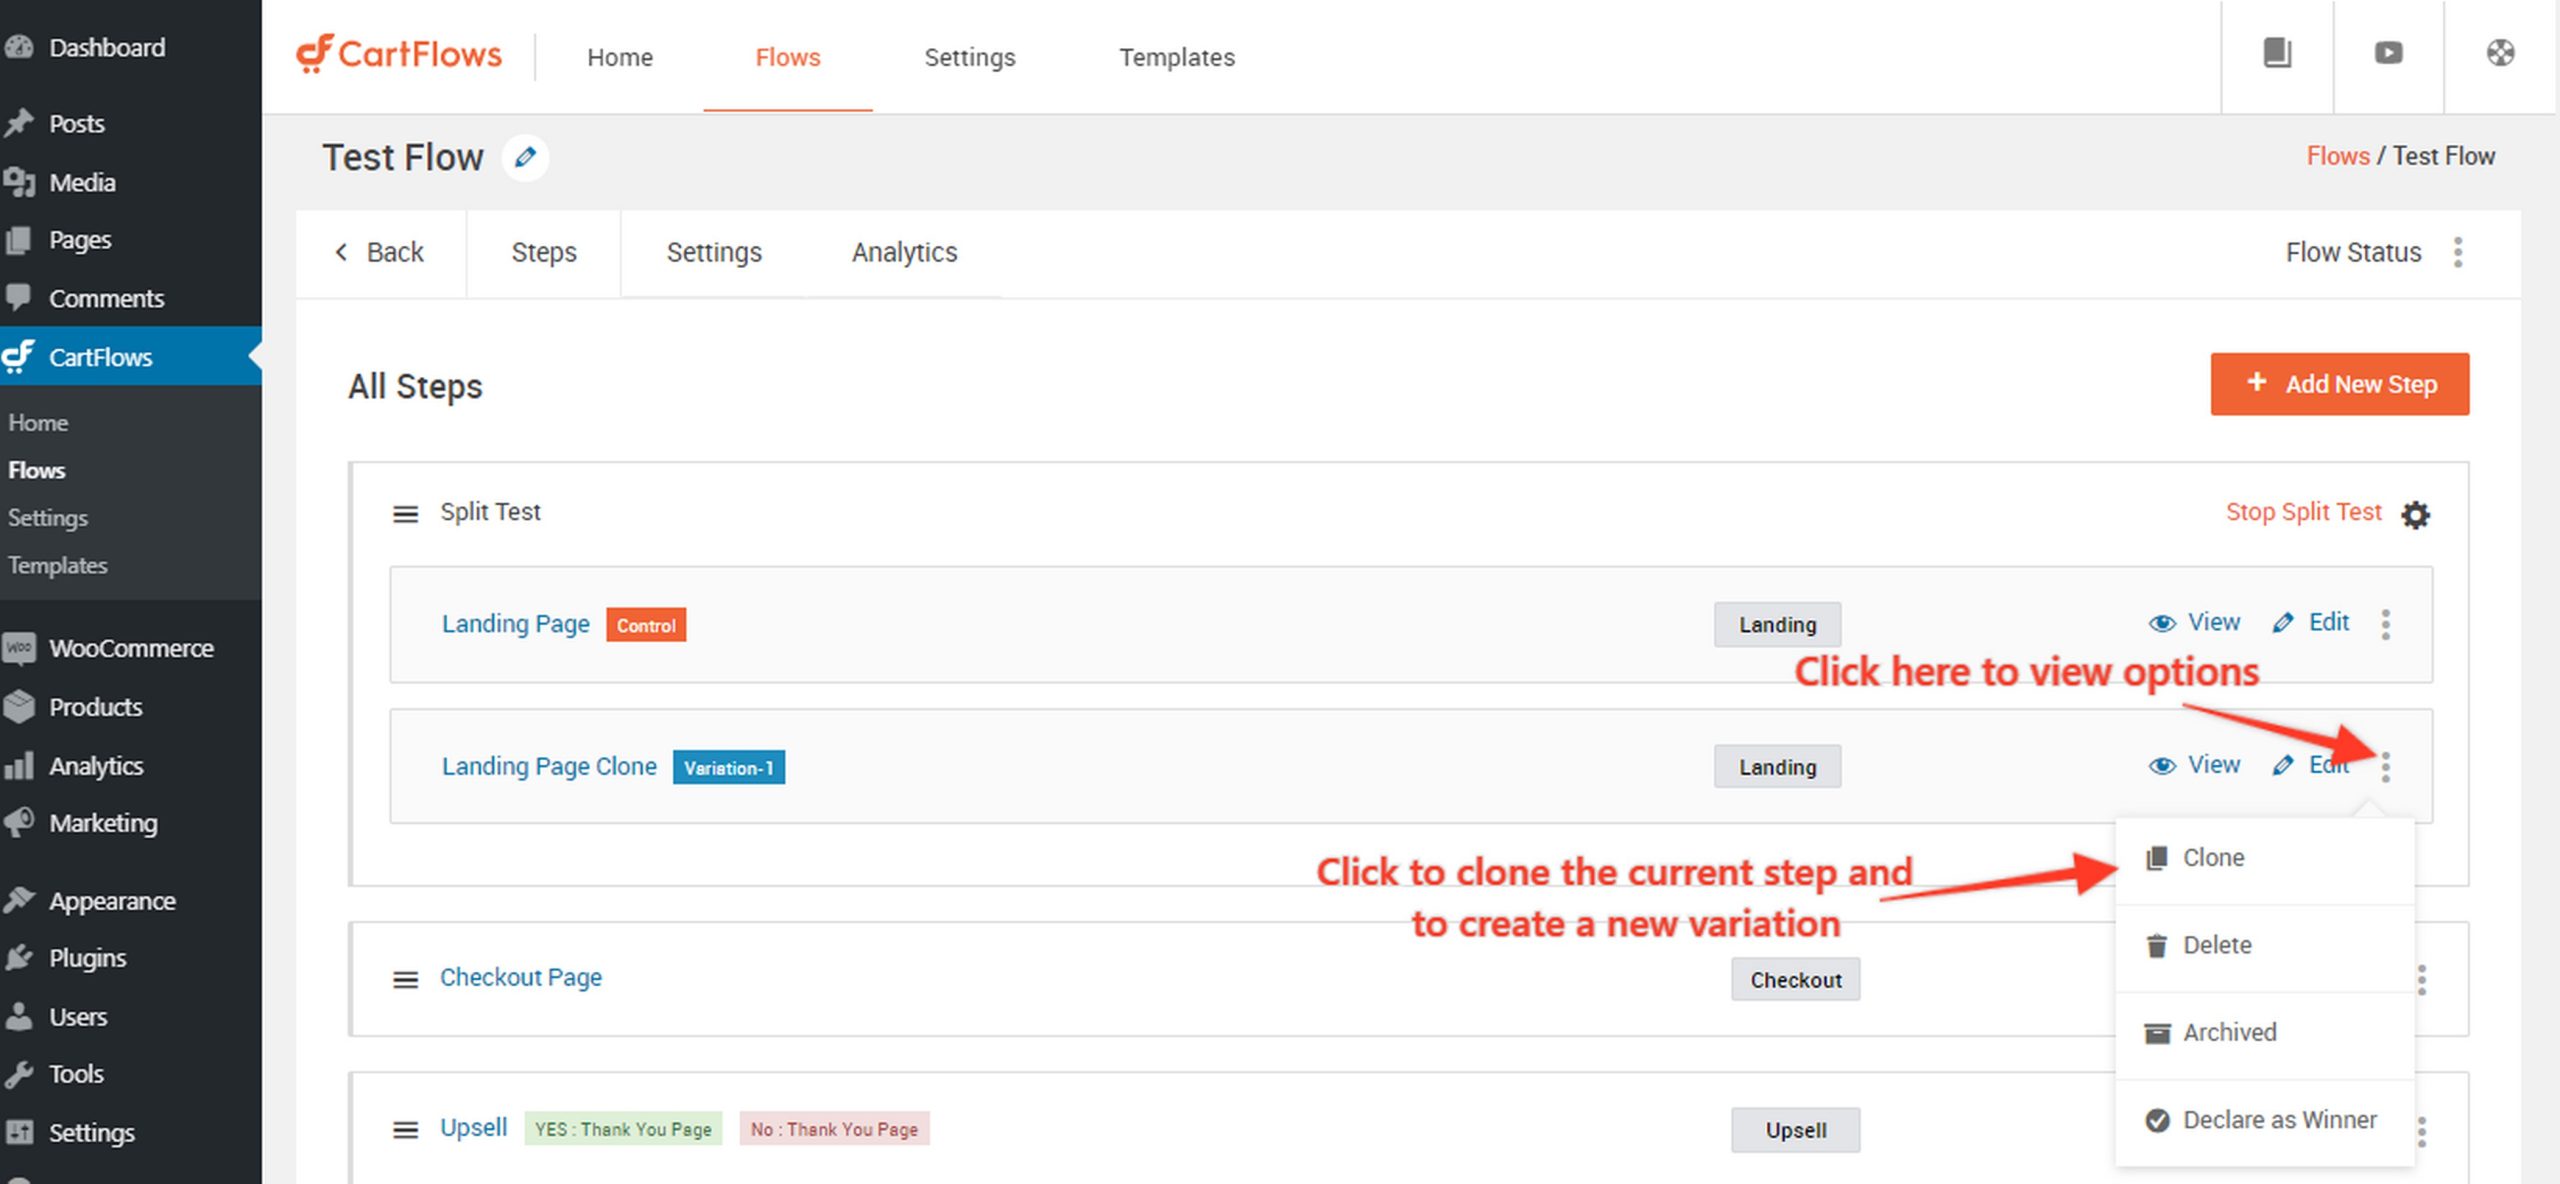
Task: Click the help icon in the top-right corner
Action: click(2499, 53)
